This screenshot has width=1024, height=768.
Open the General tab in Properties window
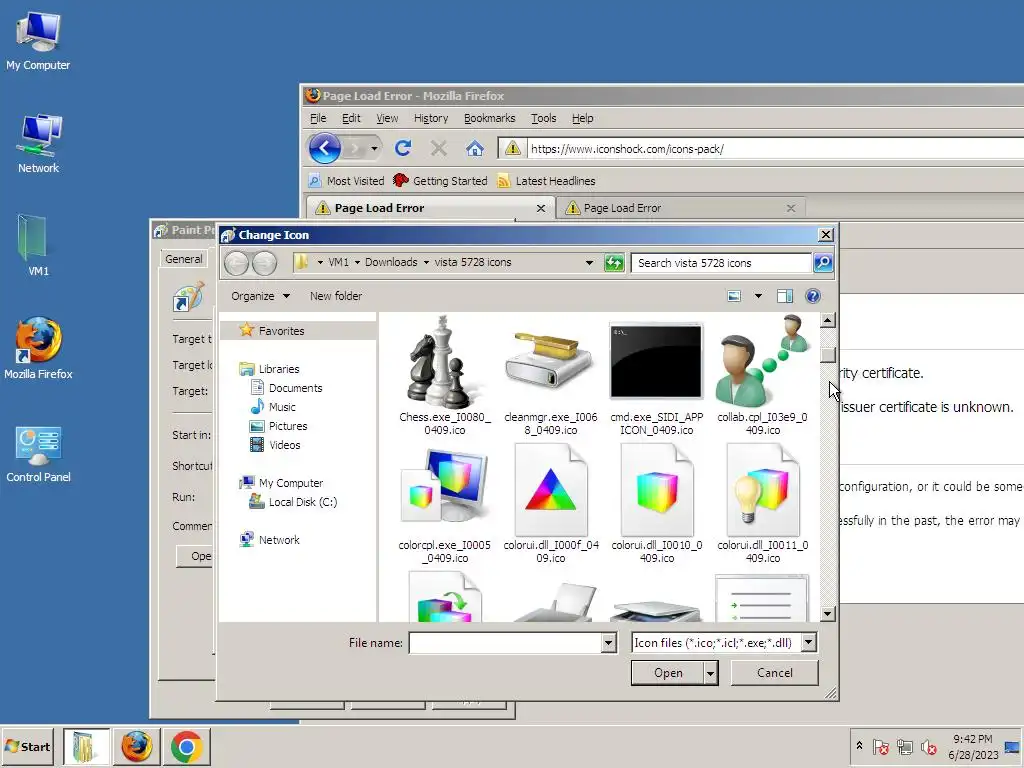(x=184, y=259)
